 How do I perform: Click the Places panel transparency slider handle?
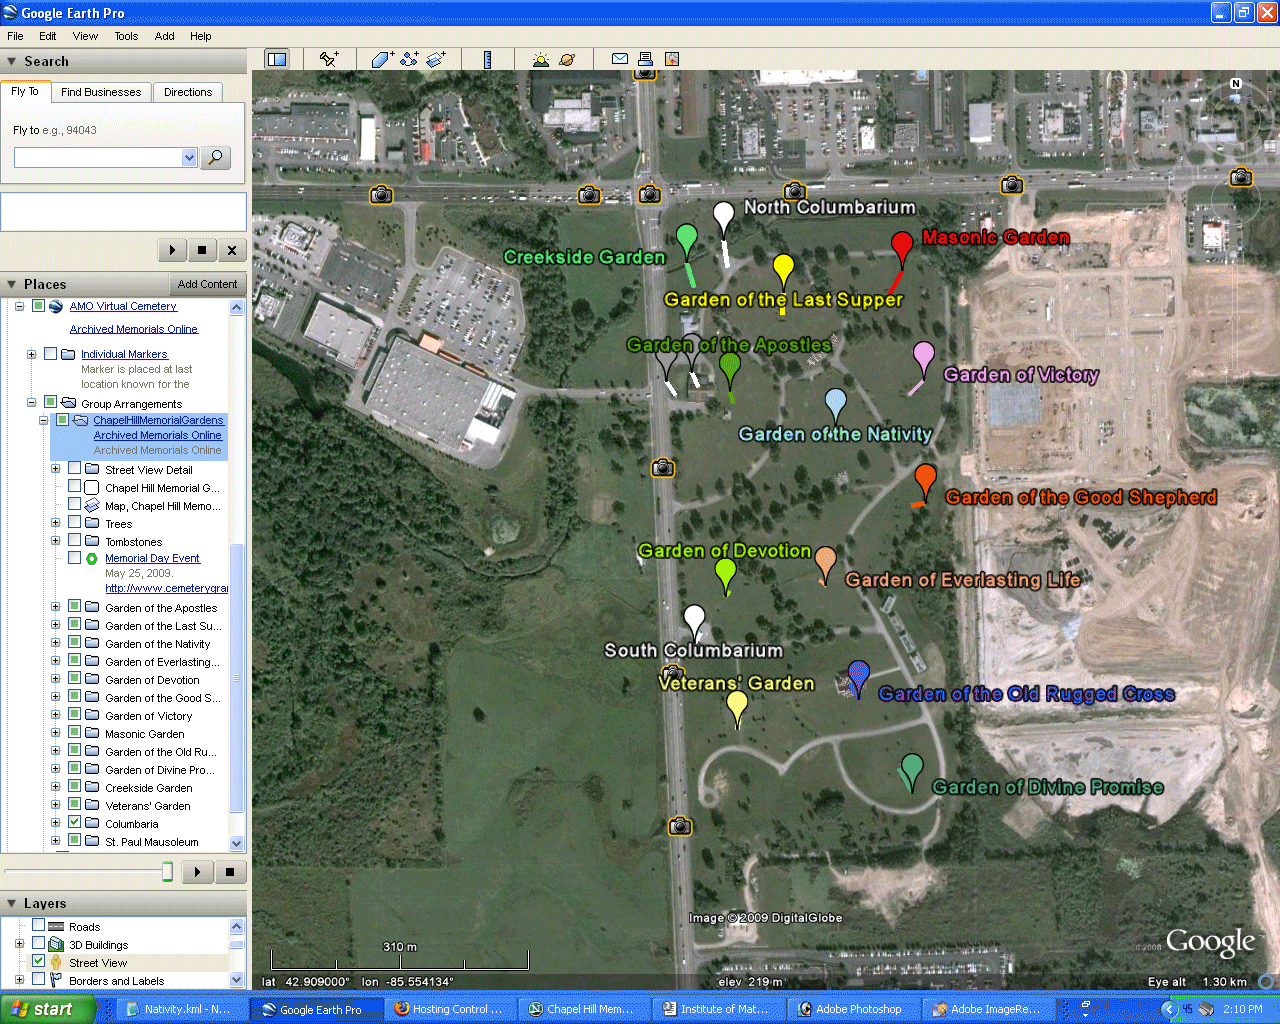168,872
